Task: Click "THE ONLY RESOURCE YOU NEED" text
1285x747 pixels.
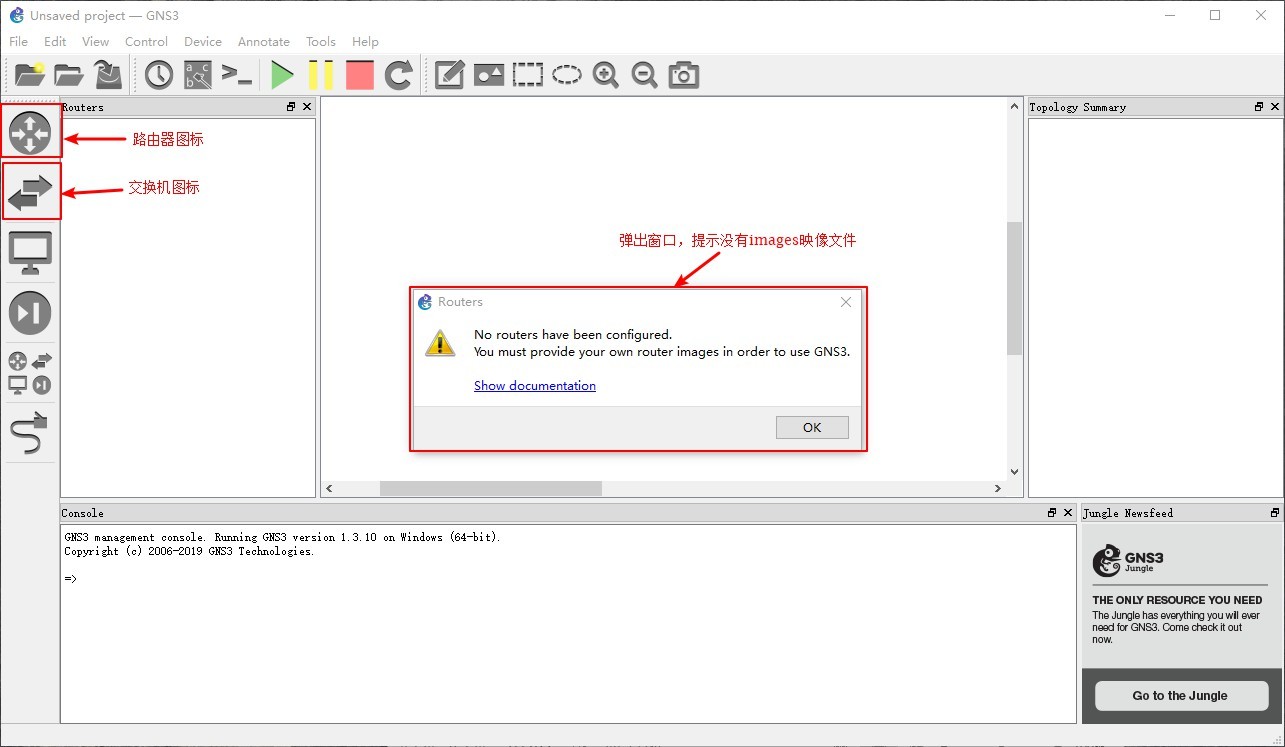Action: click(x=1177, y=600)
